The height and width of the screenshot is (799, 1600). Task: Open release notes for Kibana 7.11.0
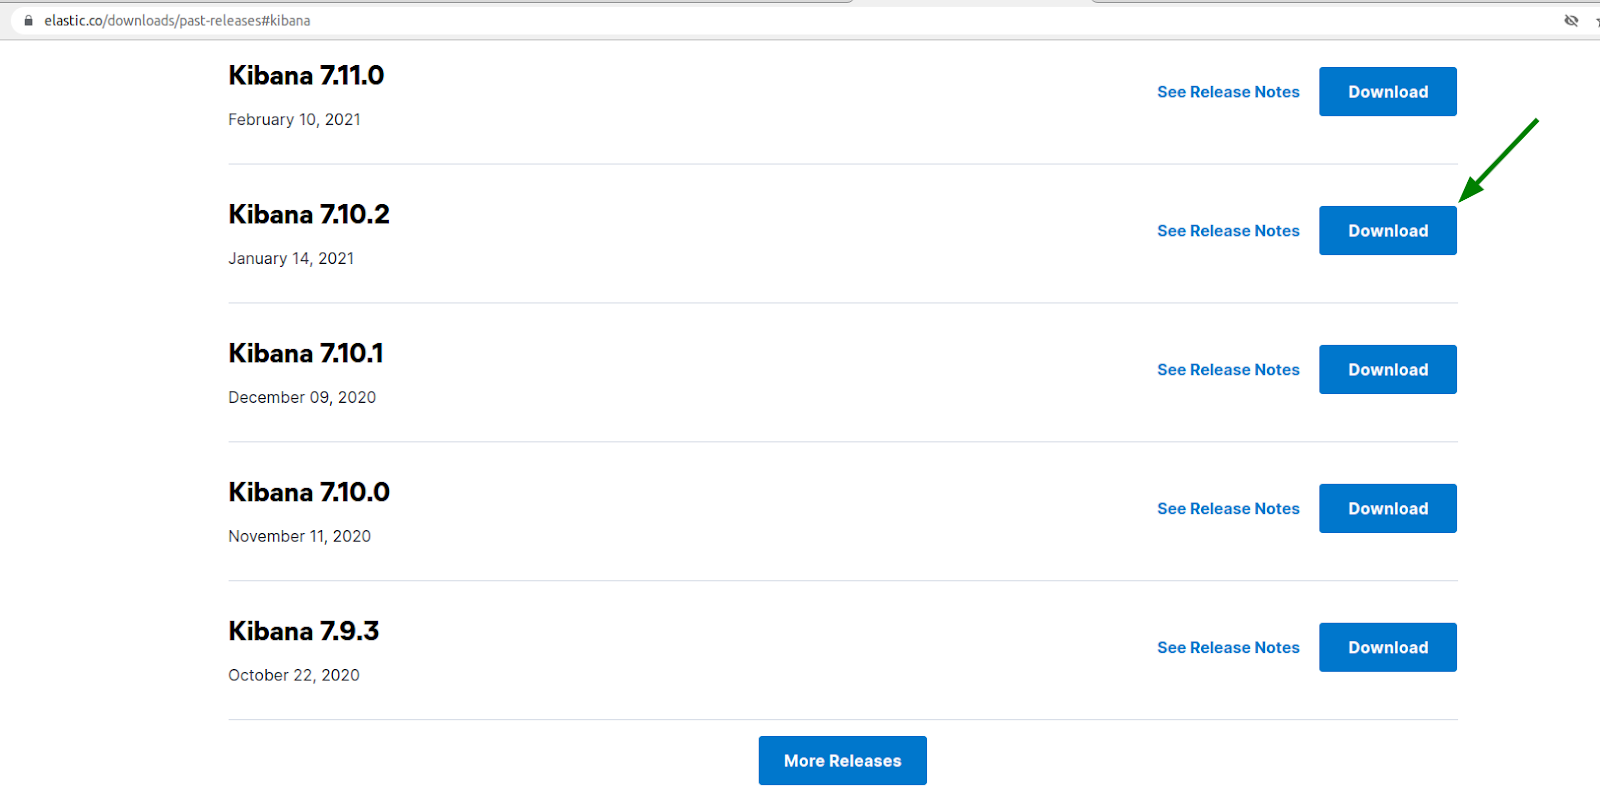tap(1228, 92)
